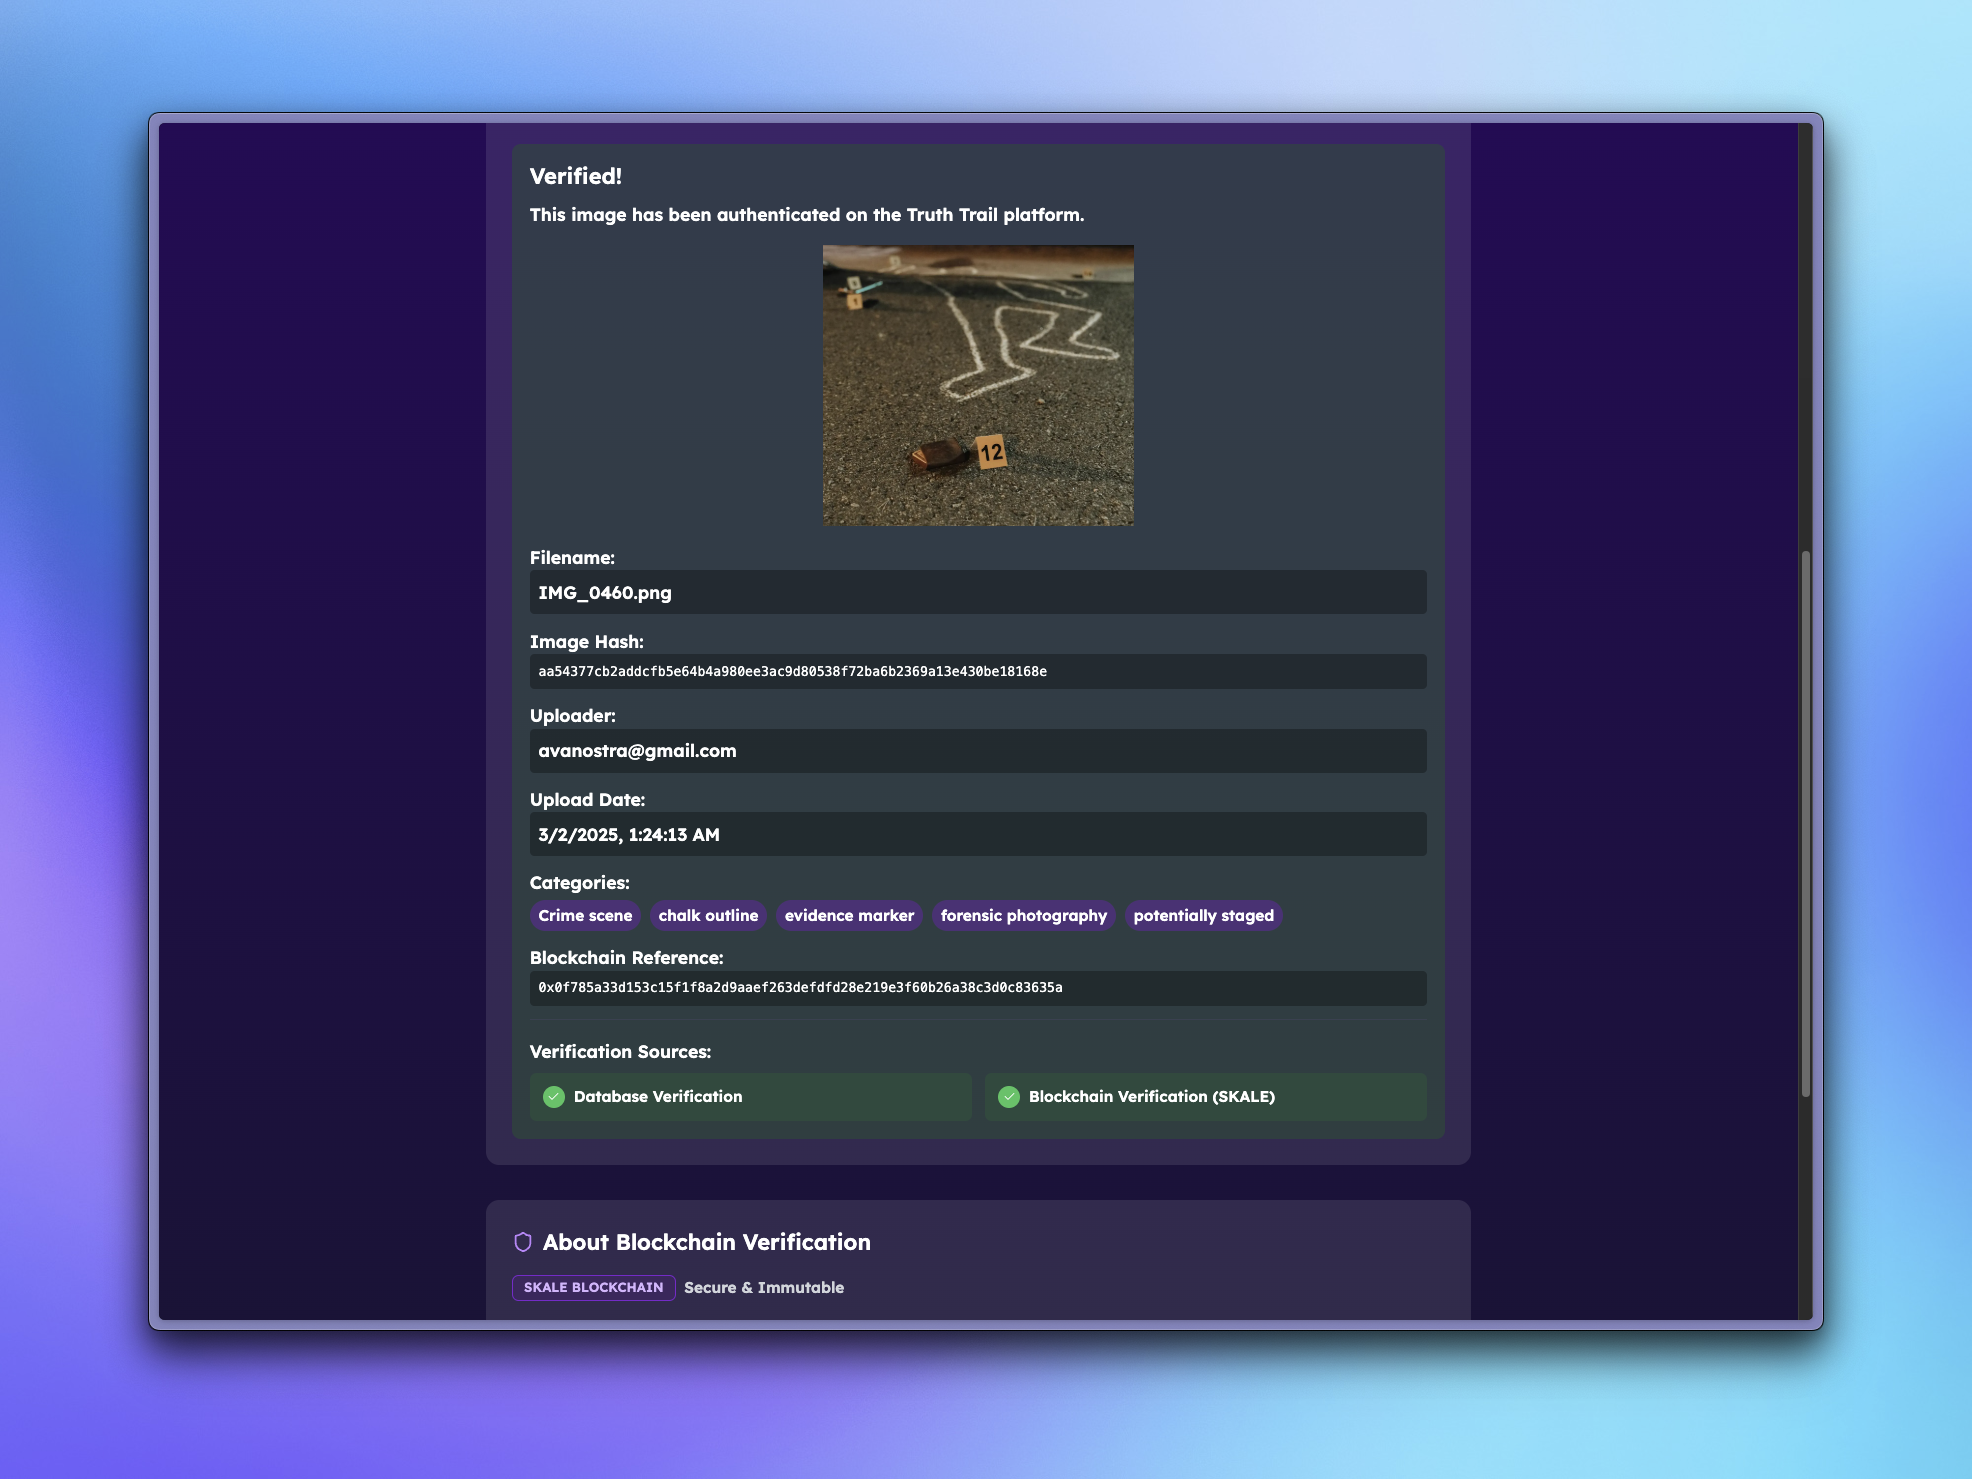Click the Blockchain Verification (SKALE) box
Viewport: 1972px width, 1479px height.
1205,1097
